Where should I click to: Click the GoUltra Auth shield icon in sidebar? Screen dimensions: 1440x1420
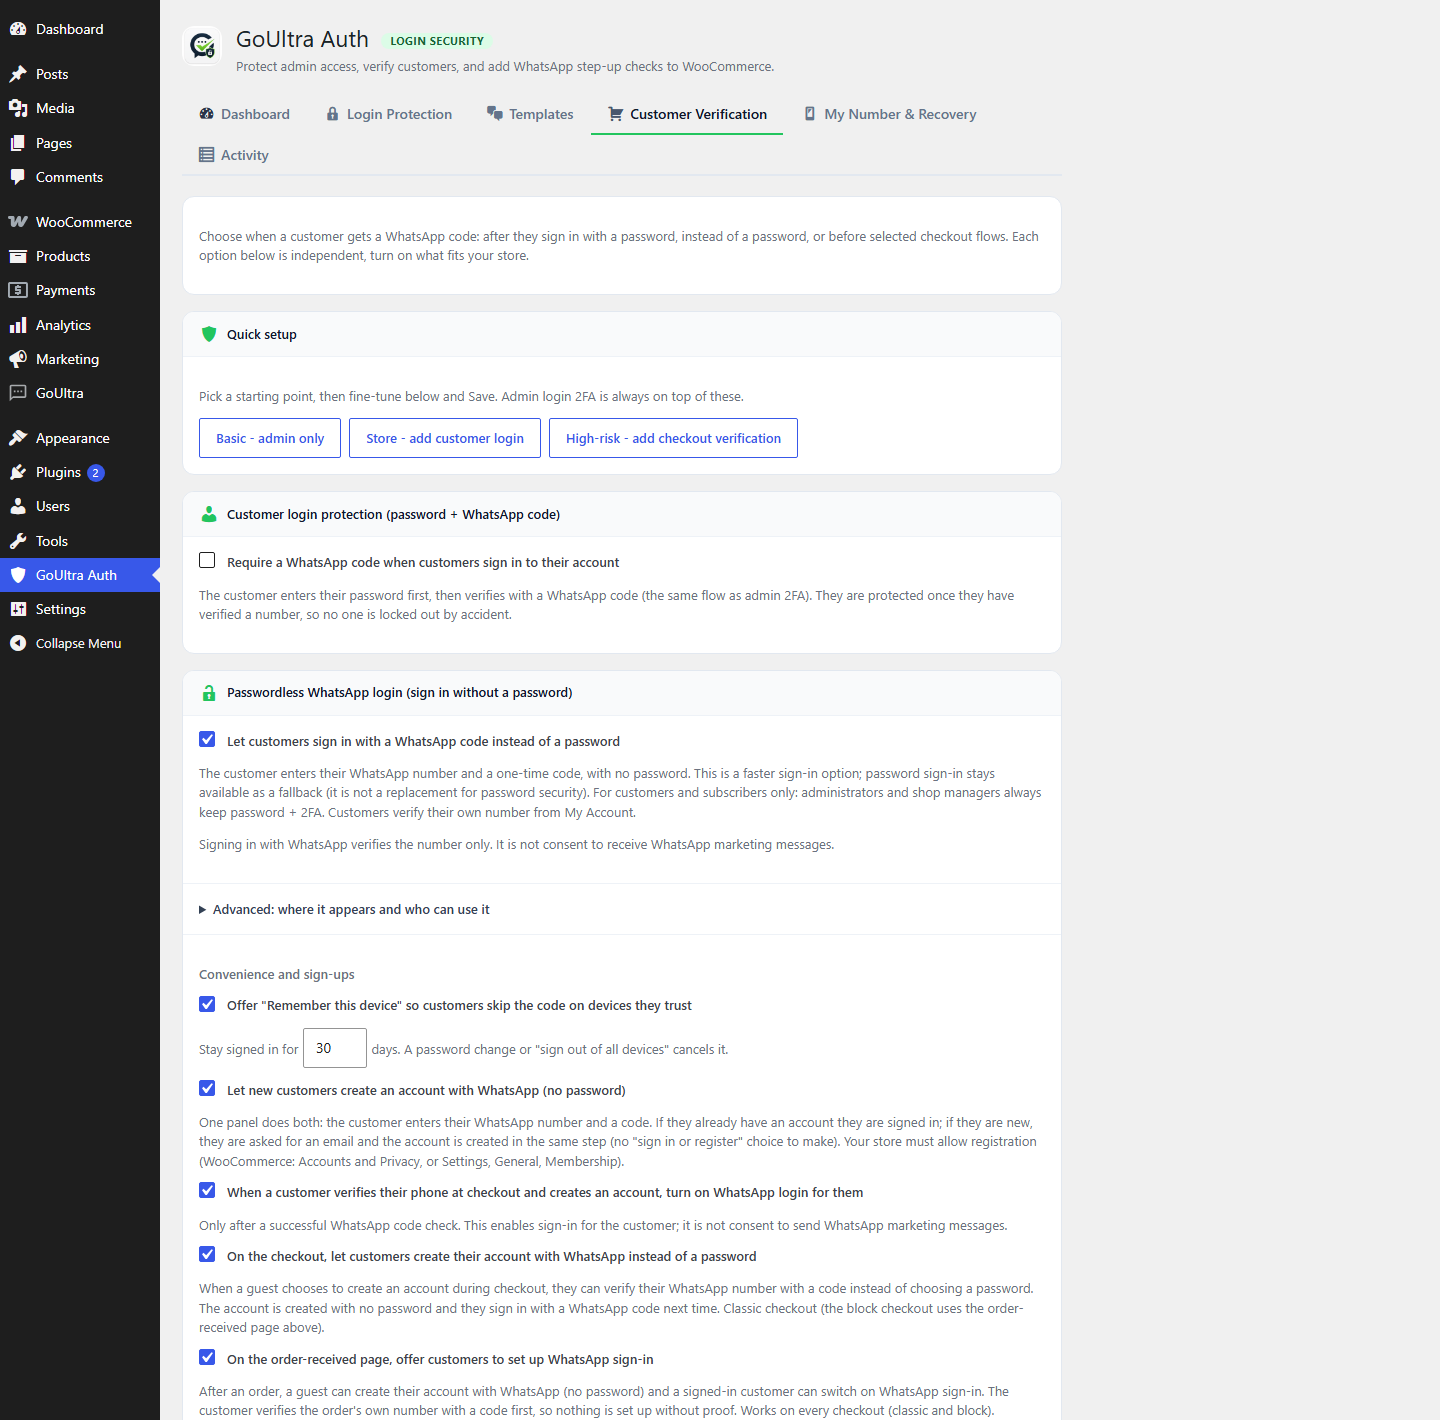(18, 575)
